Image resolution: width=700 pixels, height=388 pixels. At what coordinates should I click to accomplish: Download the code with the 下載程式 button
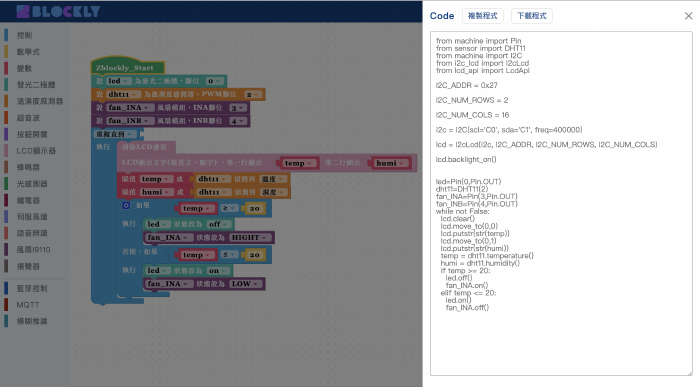[x=532, y=16]
